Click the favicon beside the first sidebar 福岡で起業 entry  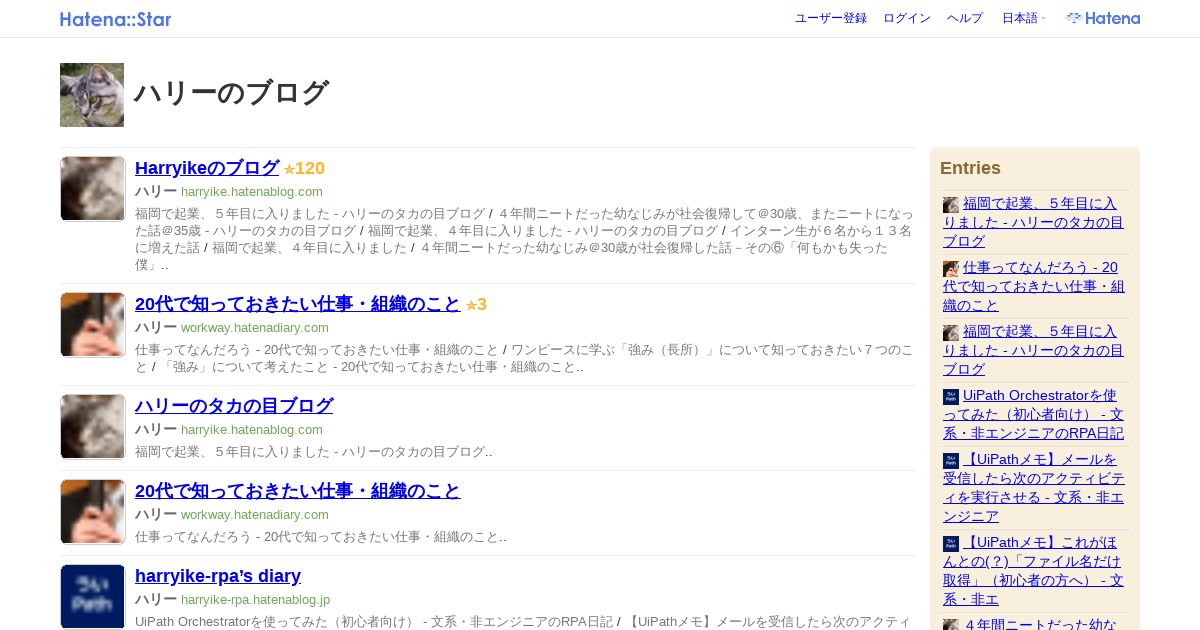point(951,205)
